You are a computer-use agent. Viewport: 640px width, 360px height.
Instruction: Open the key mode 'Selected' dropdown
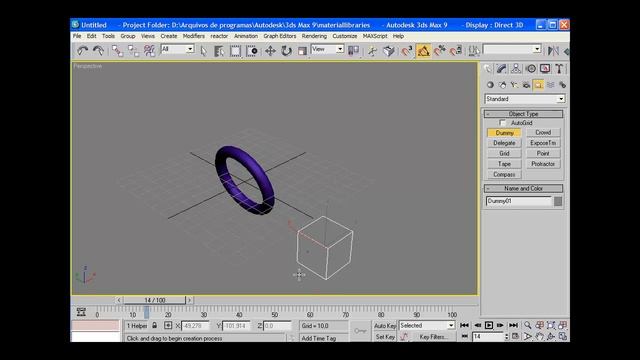coord(427,325)
